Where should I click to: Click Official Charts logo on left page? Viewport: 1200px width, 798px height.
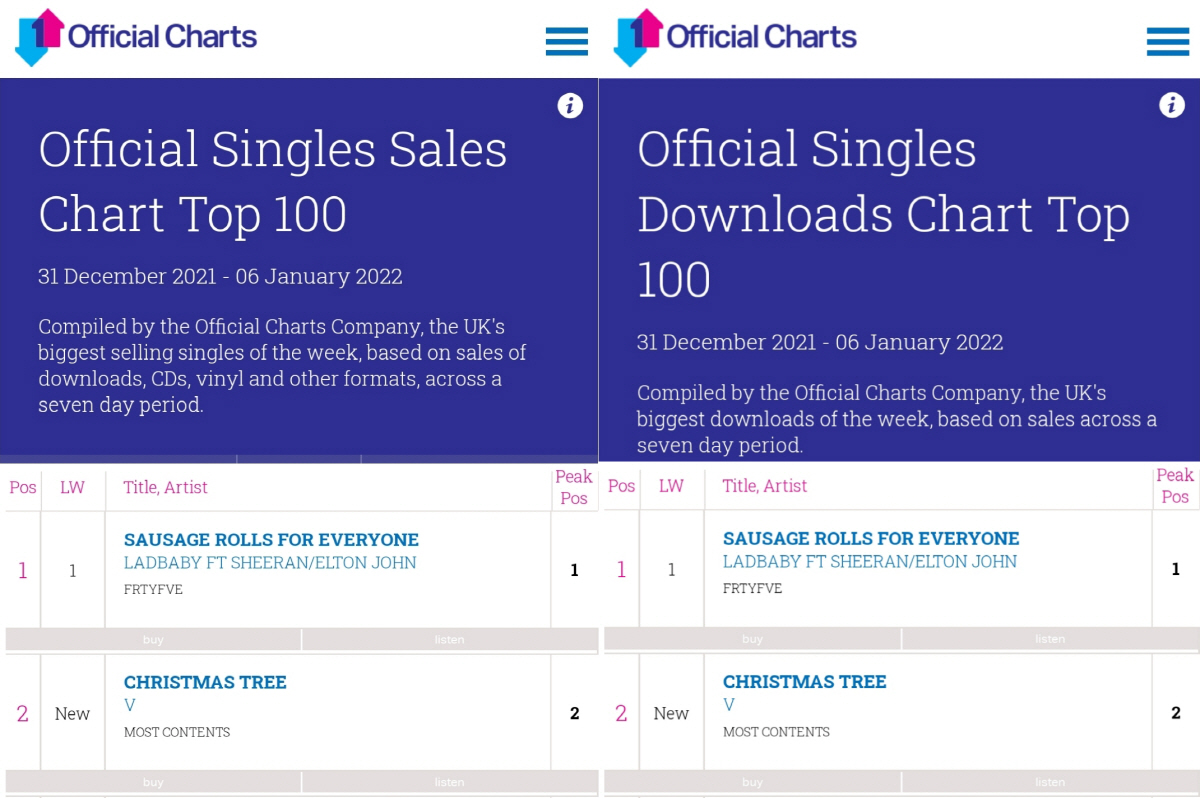(136, 38)
